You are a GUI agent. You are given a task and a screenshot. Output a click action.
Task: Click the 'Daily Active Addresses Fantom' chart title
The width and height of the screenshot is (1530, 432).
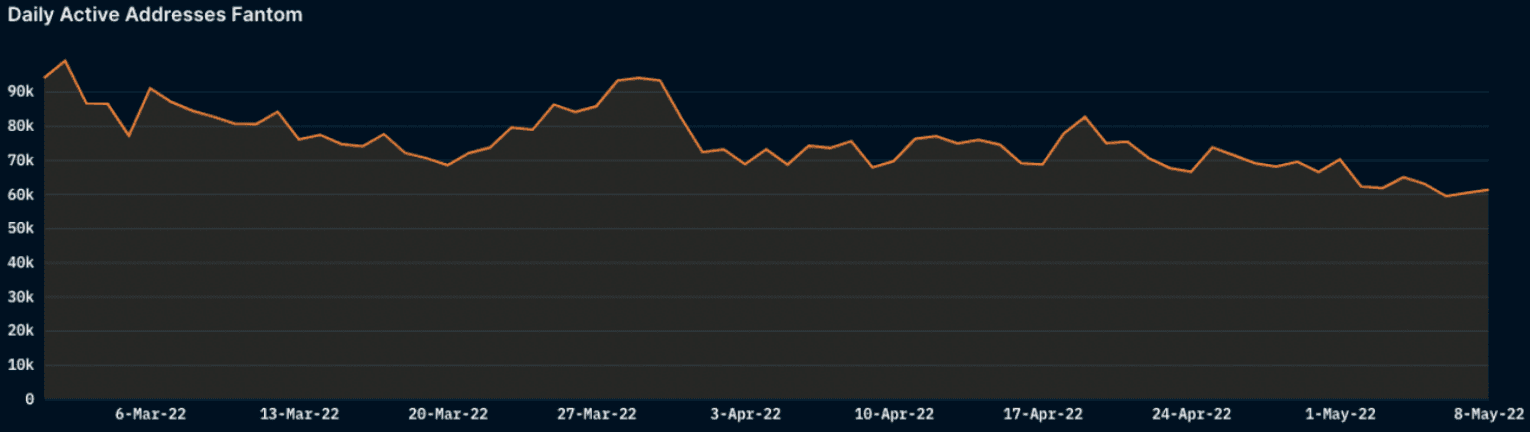(155, 15)
